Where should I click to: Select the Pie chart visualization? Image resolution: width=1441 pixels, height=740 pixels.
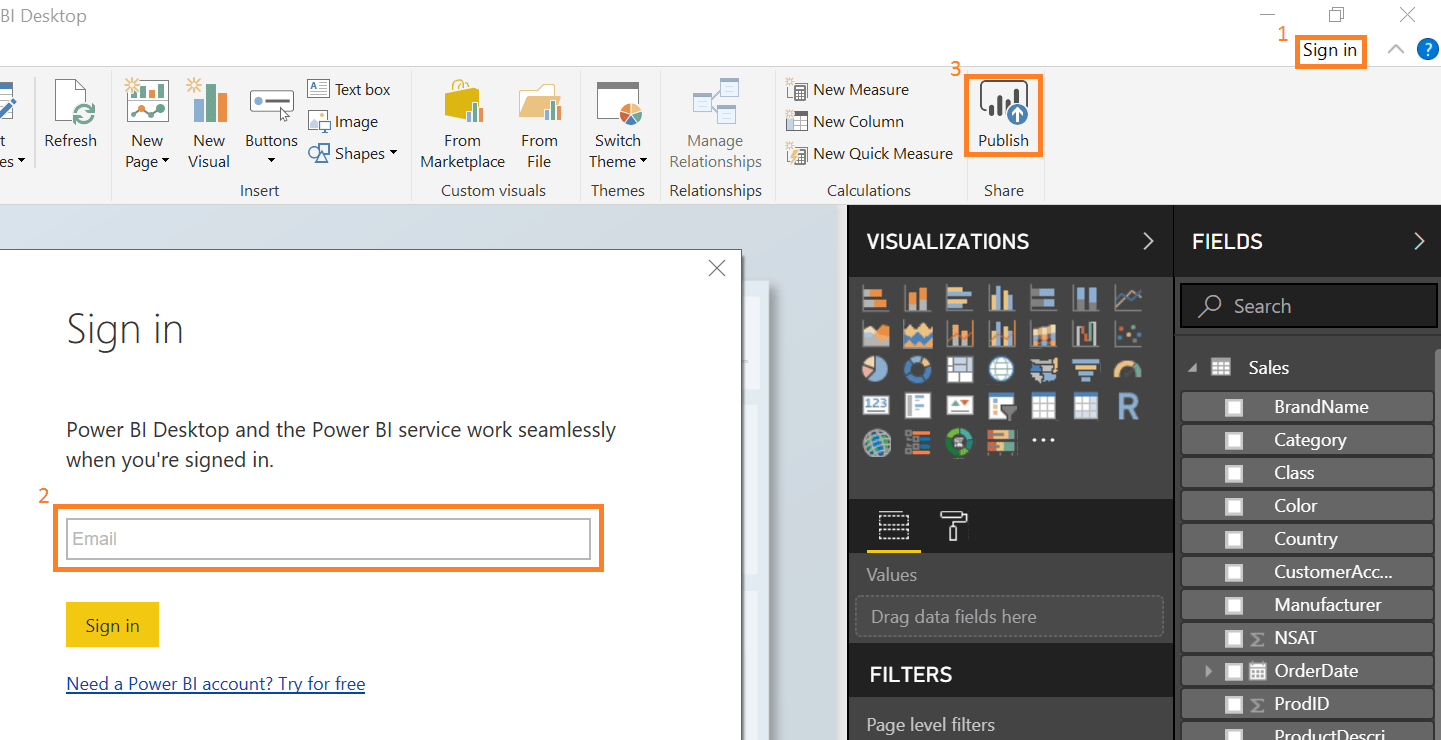tap(875, 370)
